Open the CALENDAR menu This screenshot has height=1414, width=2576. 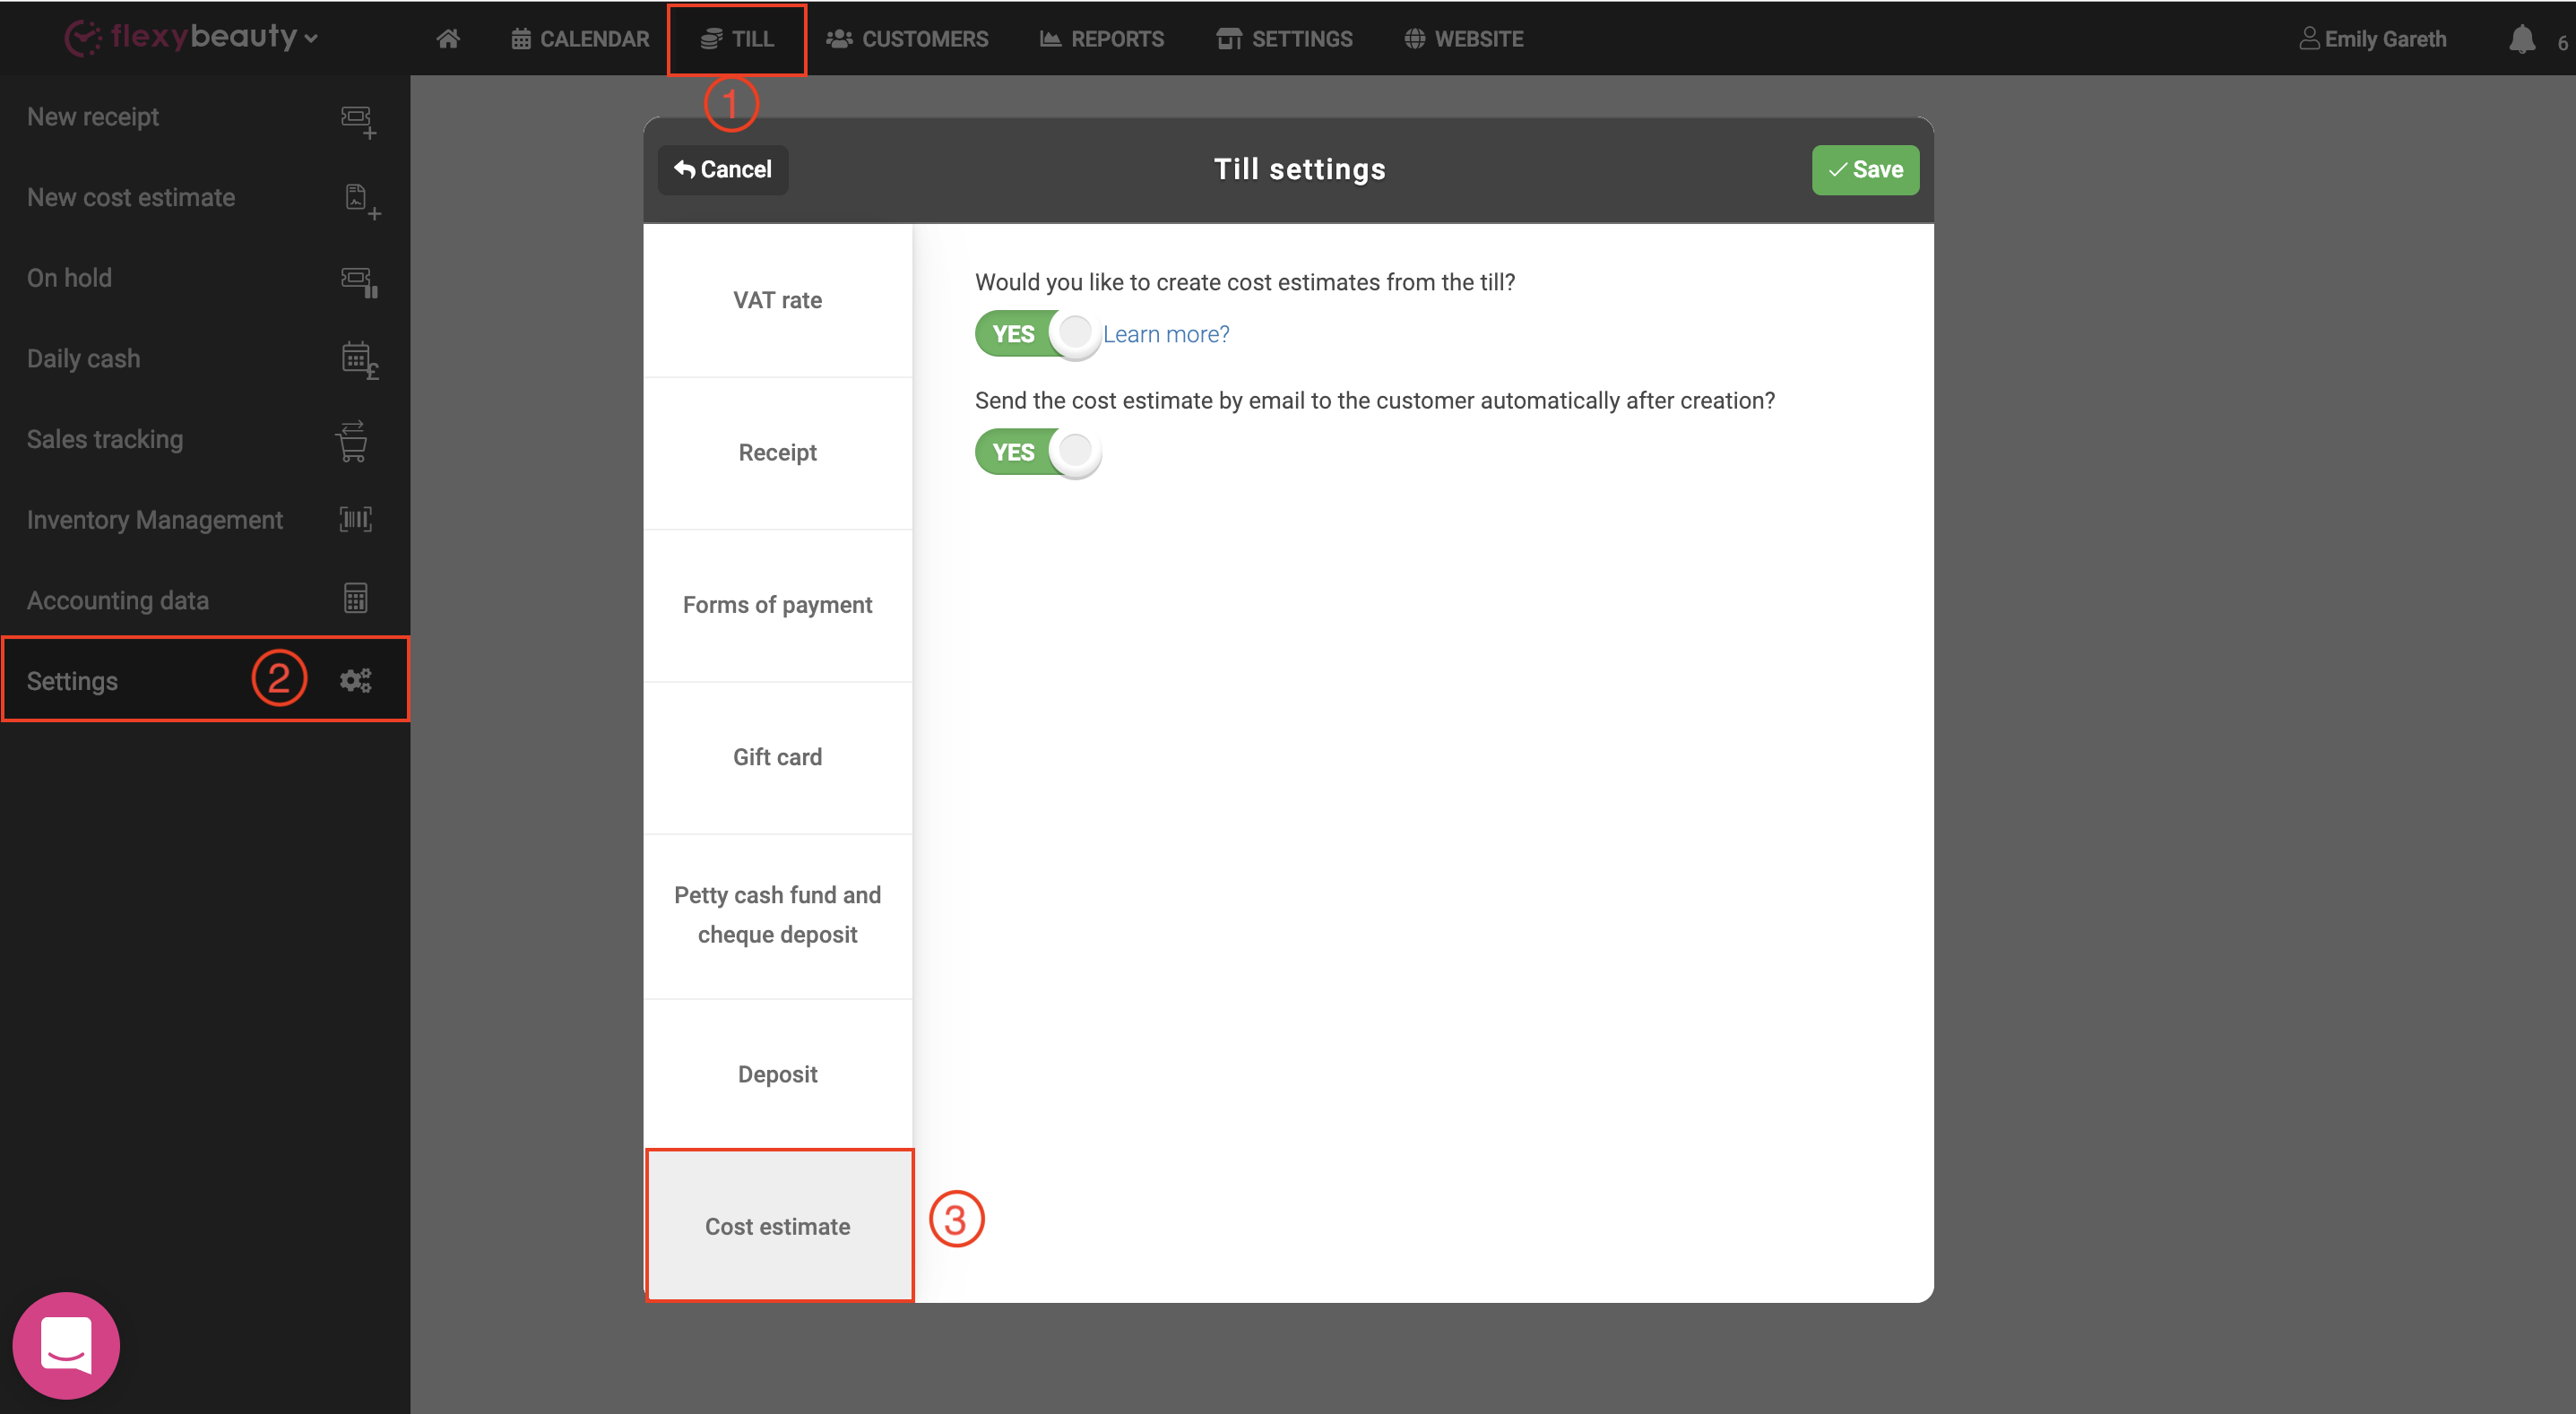click(x=580, y=39)
